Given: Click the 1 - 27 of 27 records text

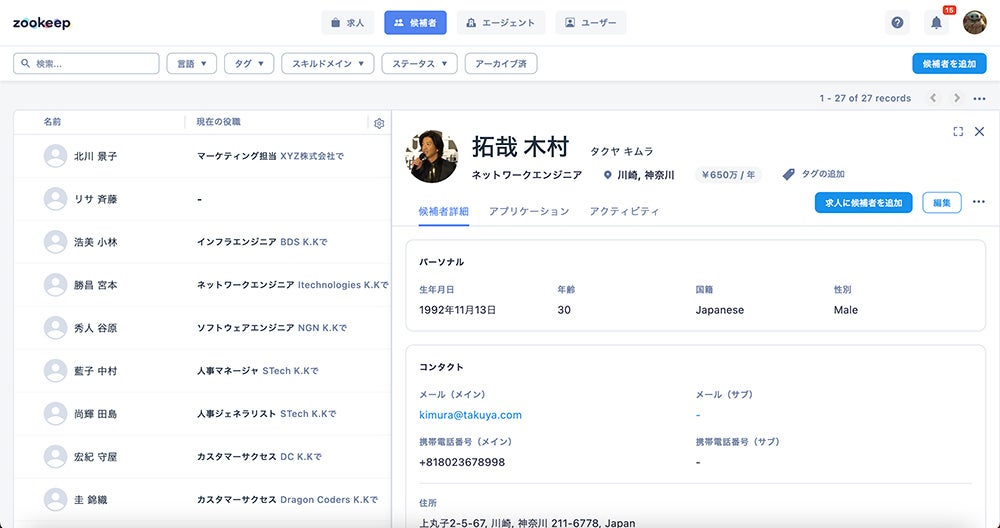Looking at the screenshot, I should point(865,98).
